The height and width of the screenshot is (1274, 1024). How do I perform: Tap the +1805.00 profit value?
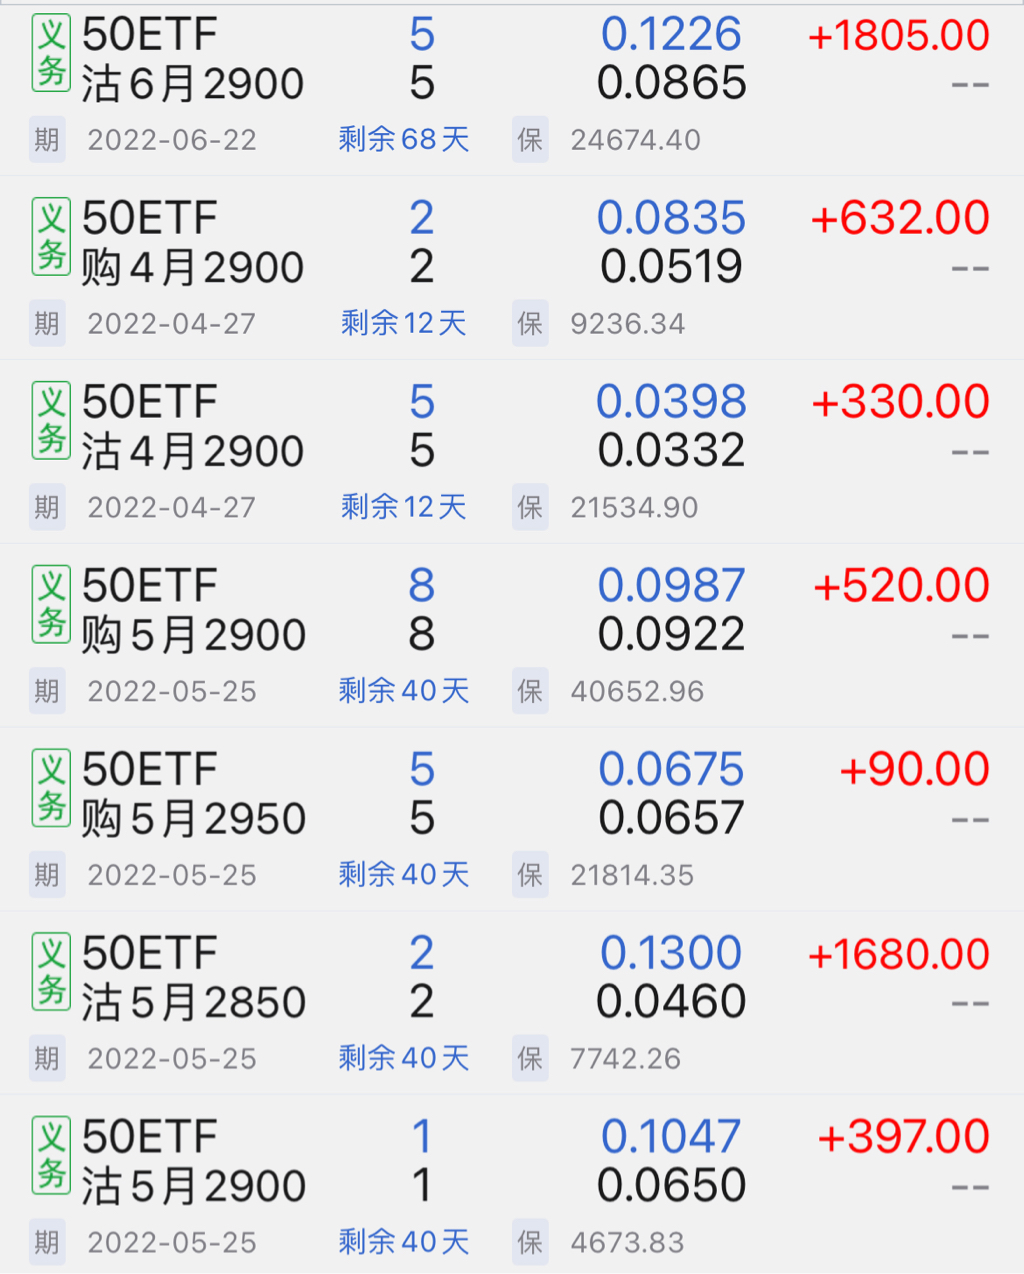click(898, 36)
